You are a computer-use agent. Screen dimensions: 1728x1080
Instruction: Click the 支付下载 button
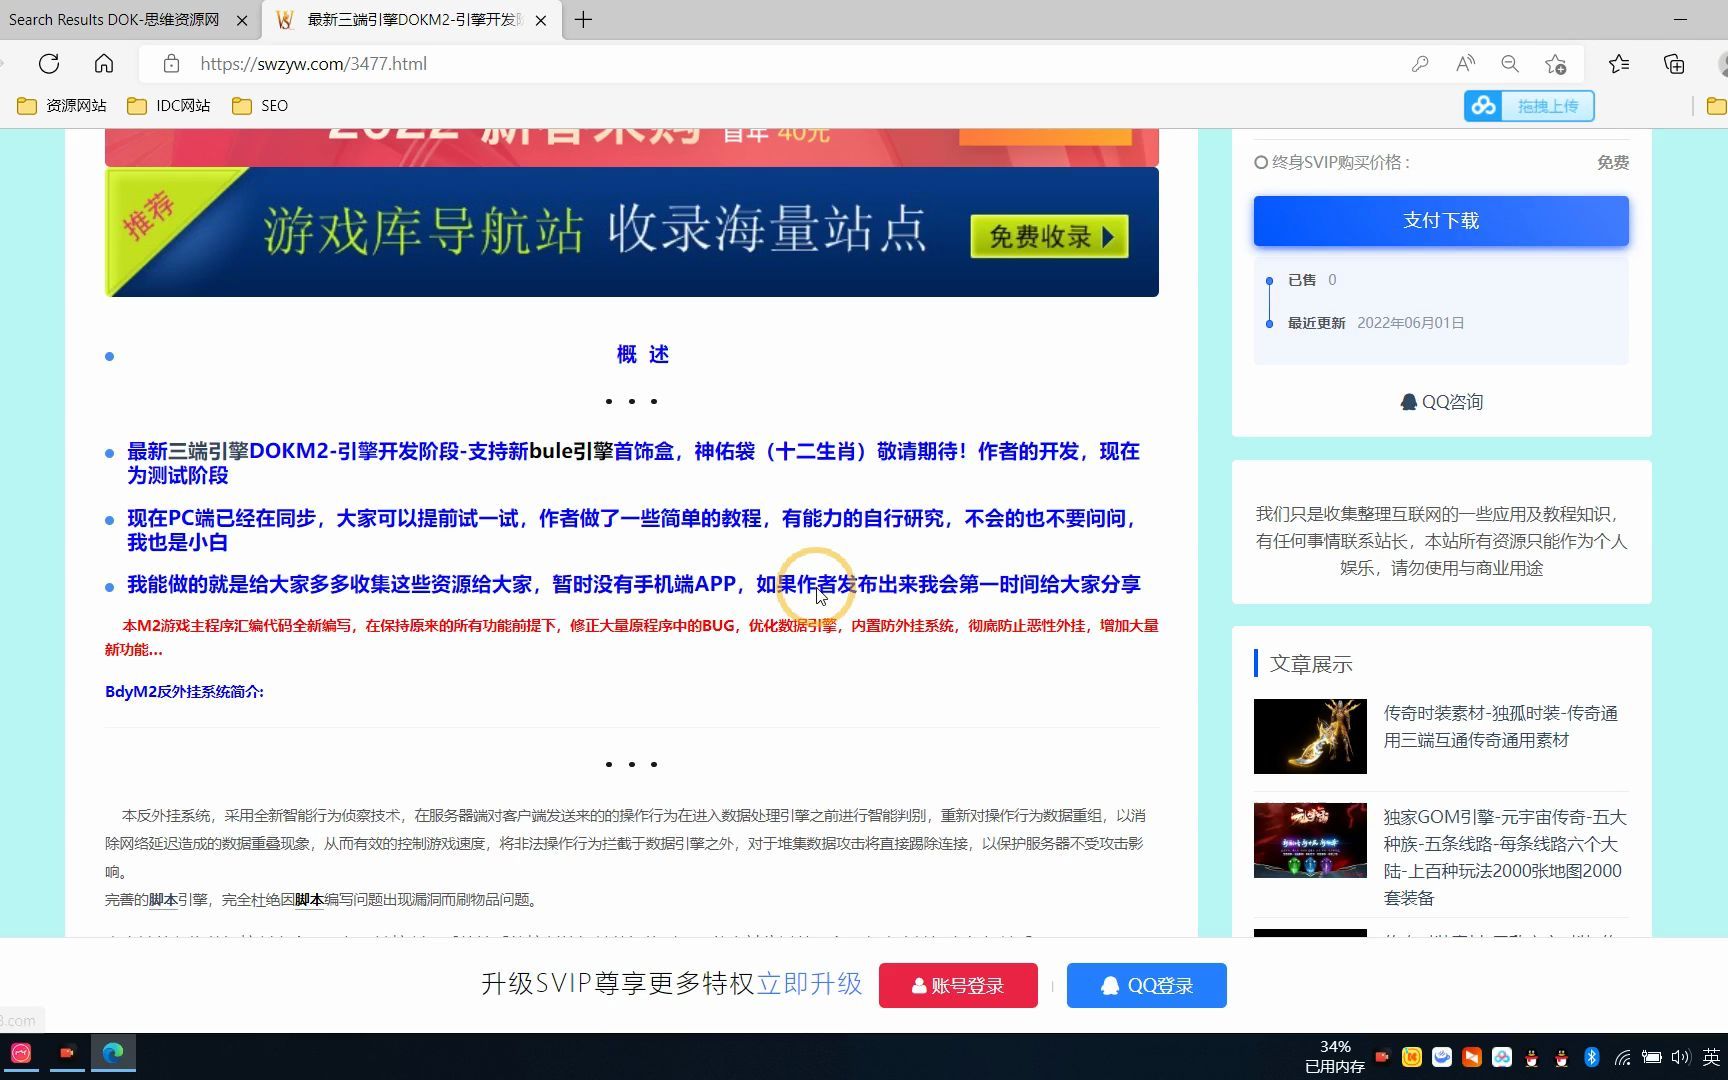1441,220
